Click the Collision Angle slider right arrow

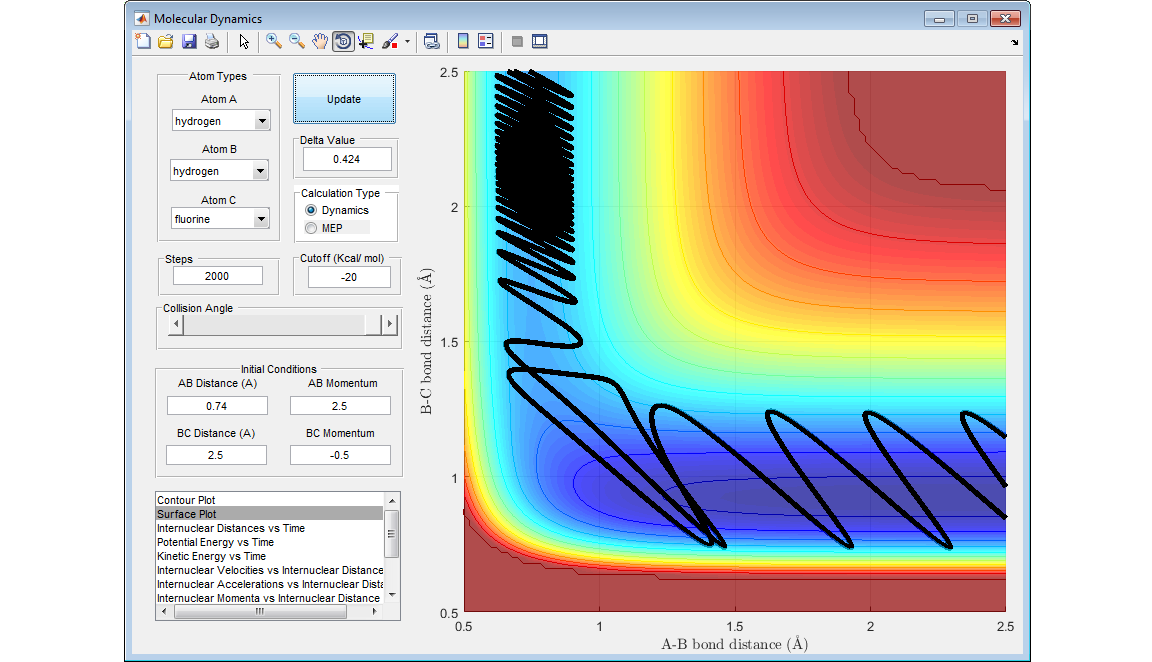pyautogui.click(x=390, y=324)
